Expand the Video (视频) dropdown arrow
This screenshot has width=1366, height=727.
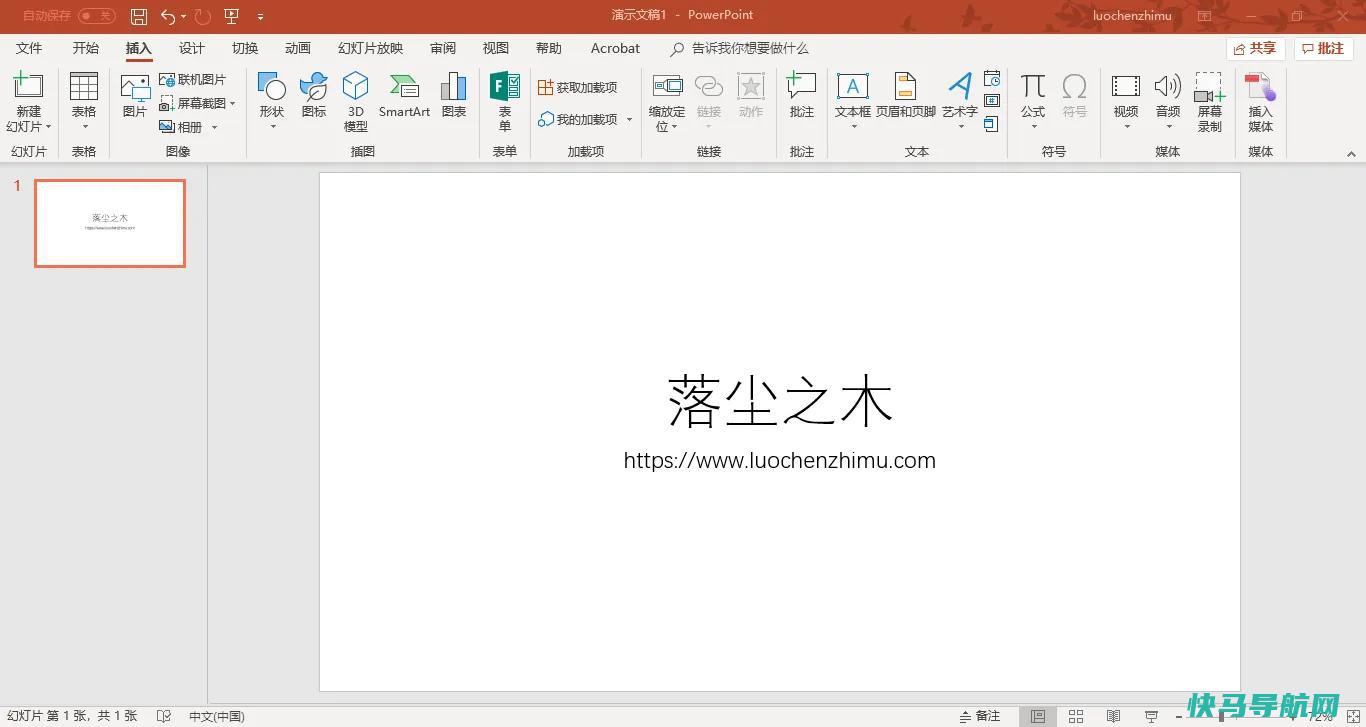click(x=1126, y=127)
